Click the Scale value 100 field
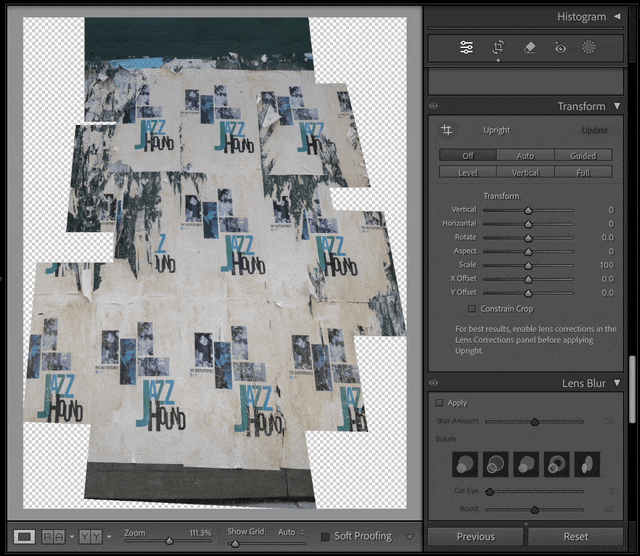 coord(606,265)
